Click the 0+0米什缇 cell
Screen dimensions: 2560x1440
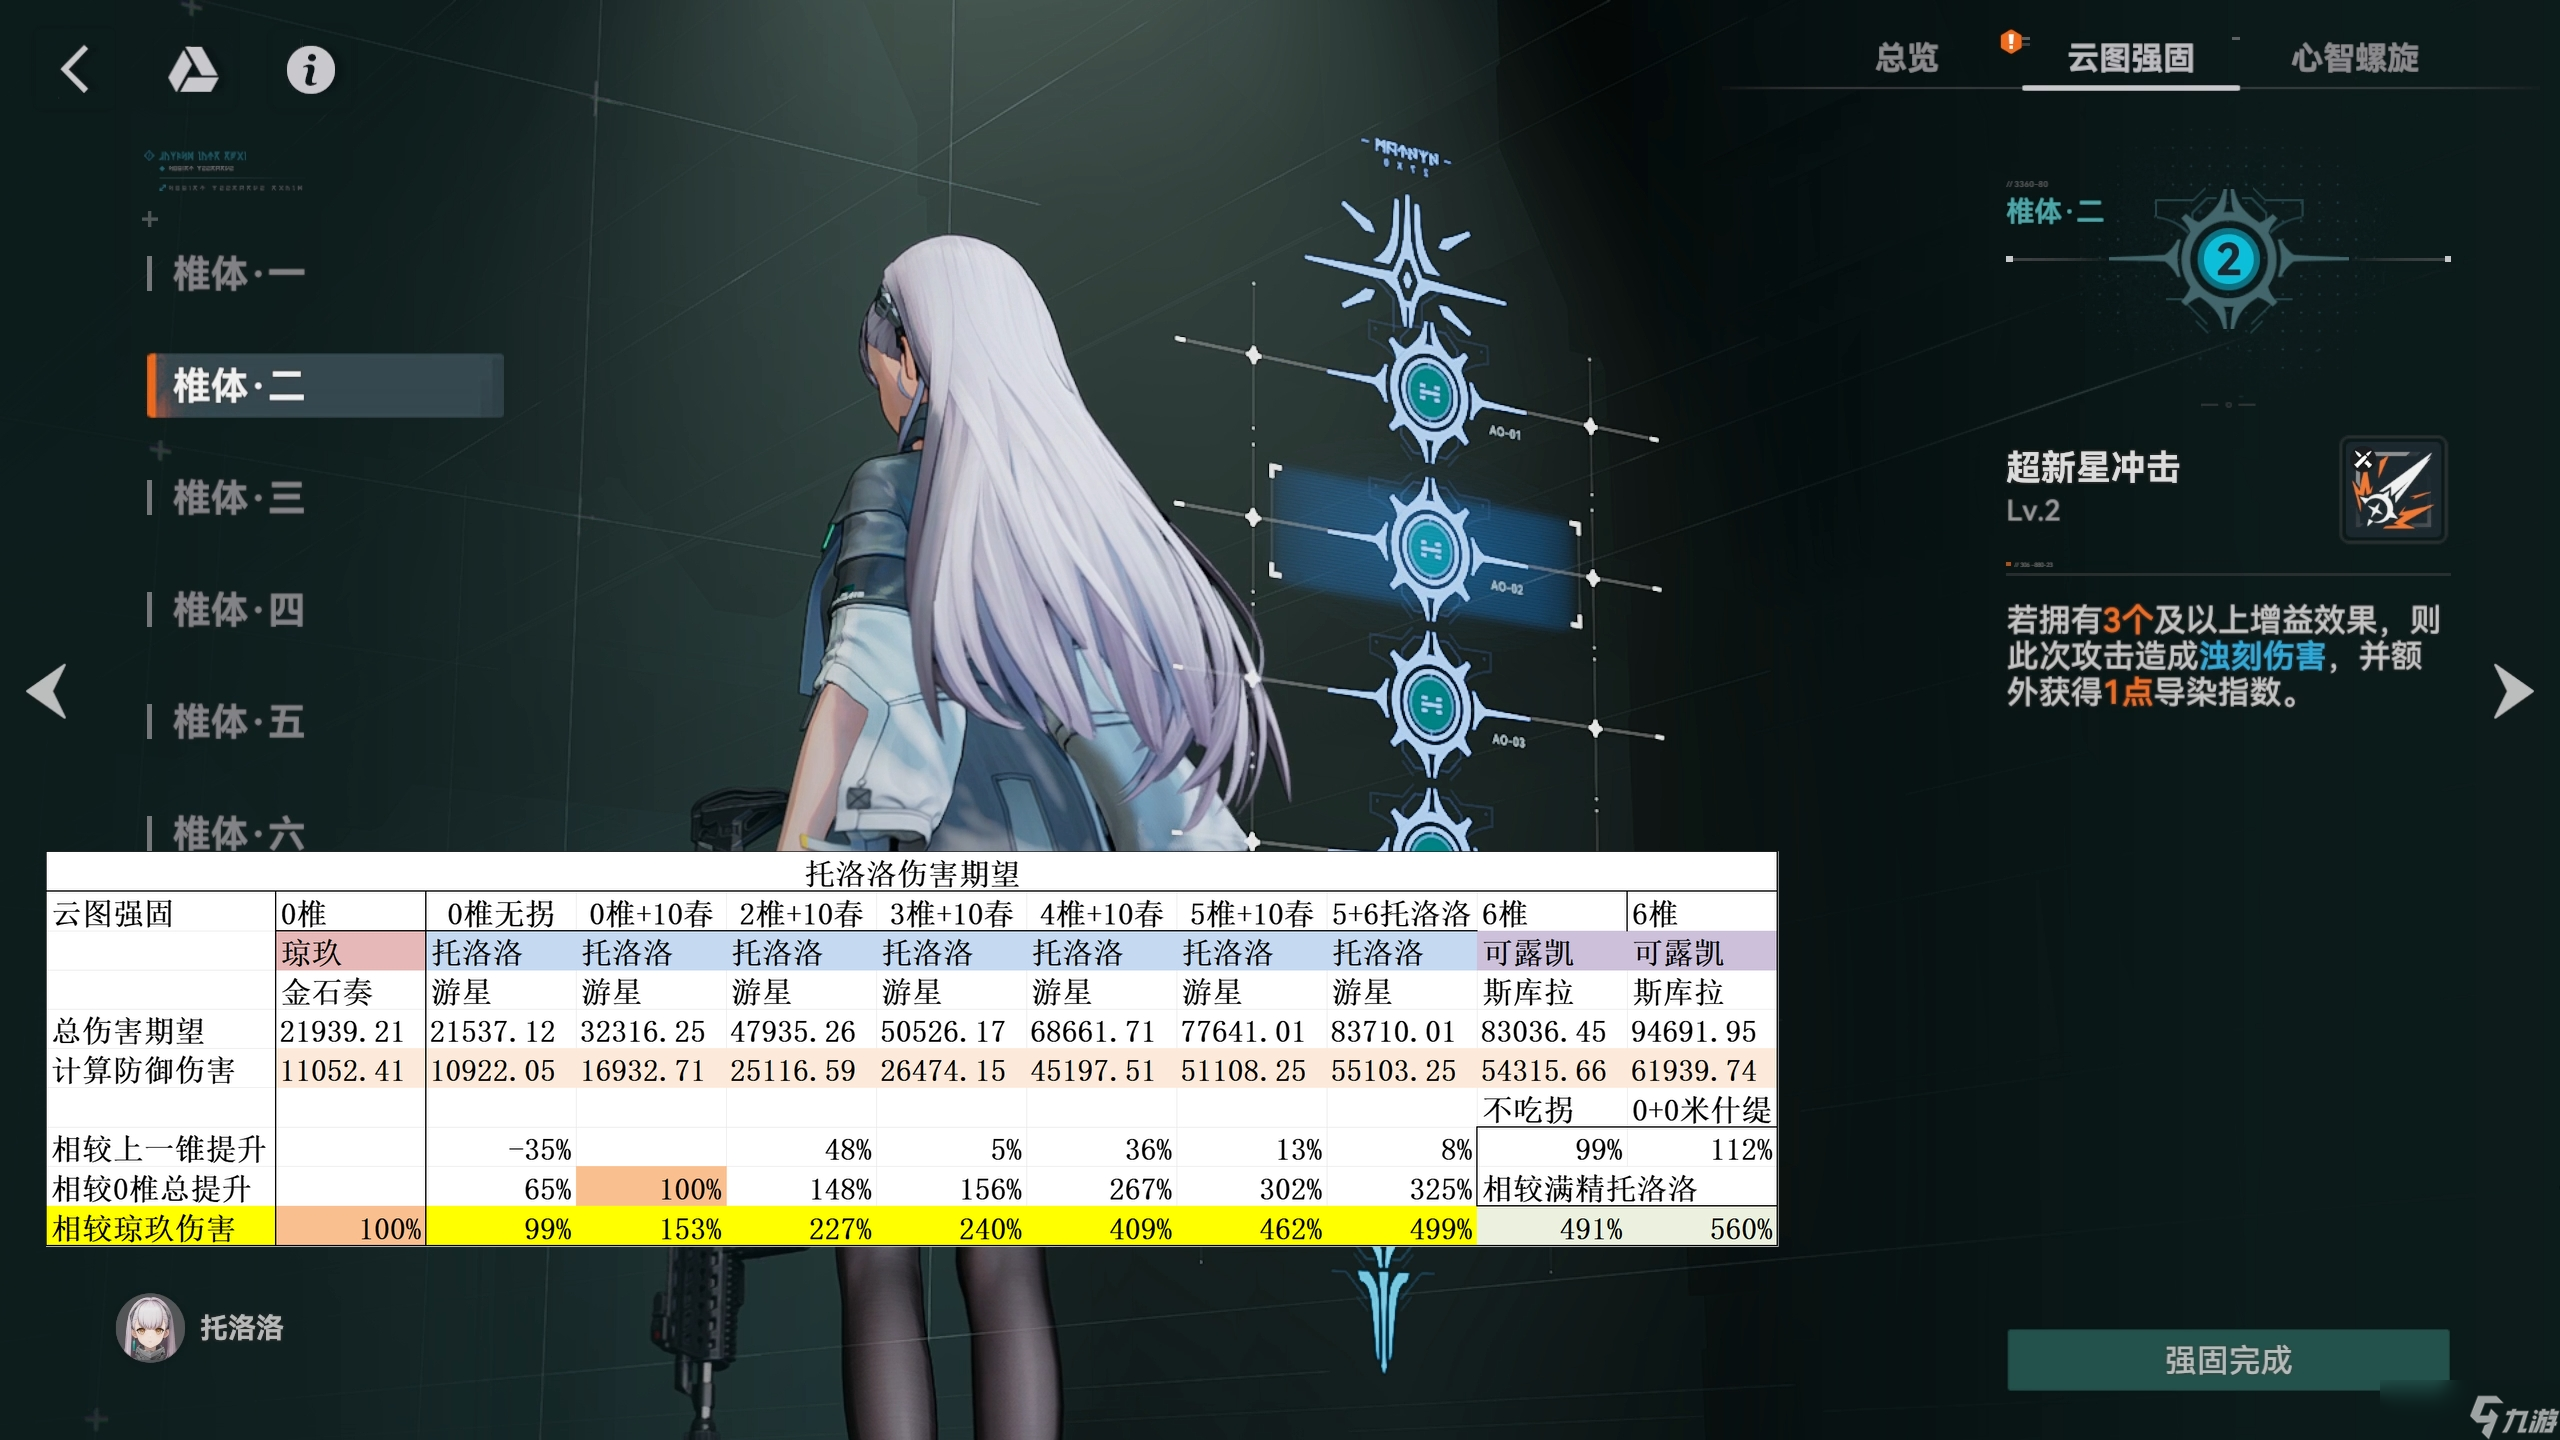coord(1701,1110)
